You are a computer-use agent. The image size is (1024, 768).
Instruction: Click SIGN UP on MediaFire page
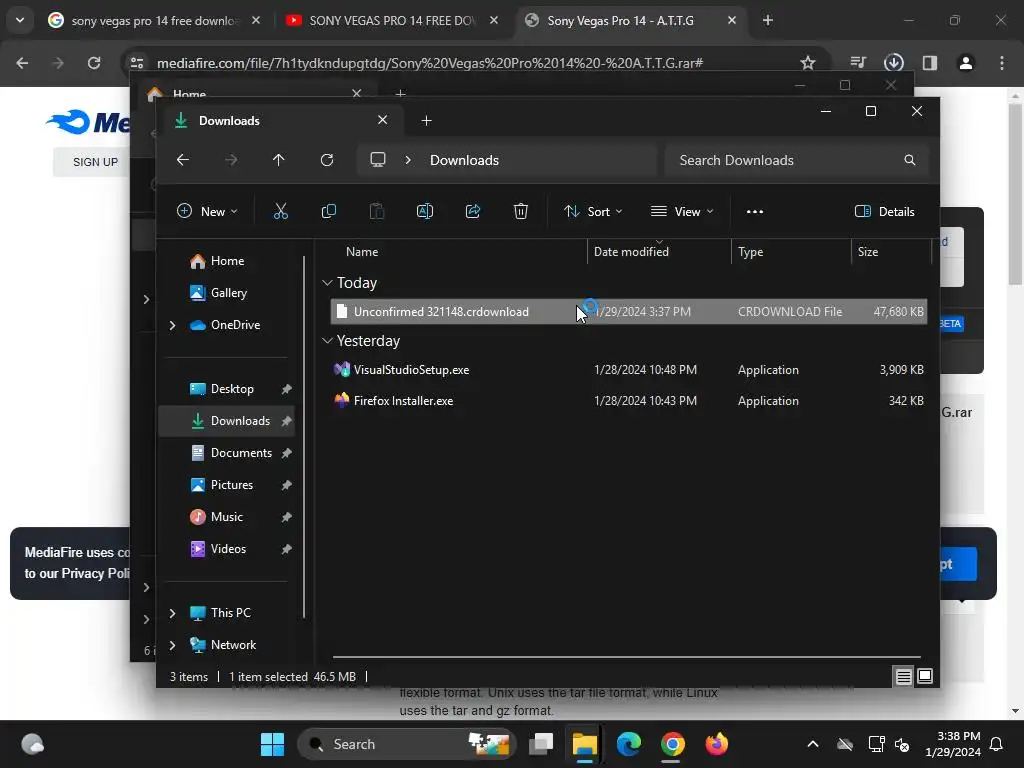(95, 162)
